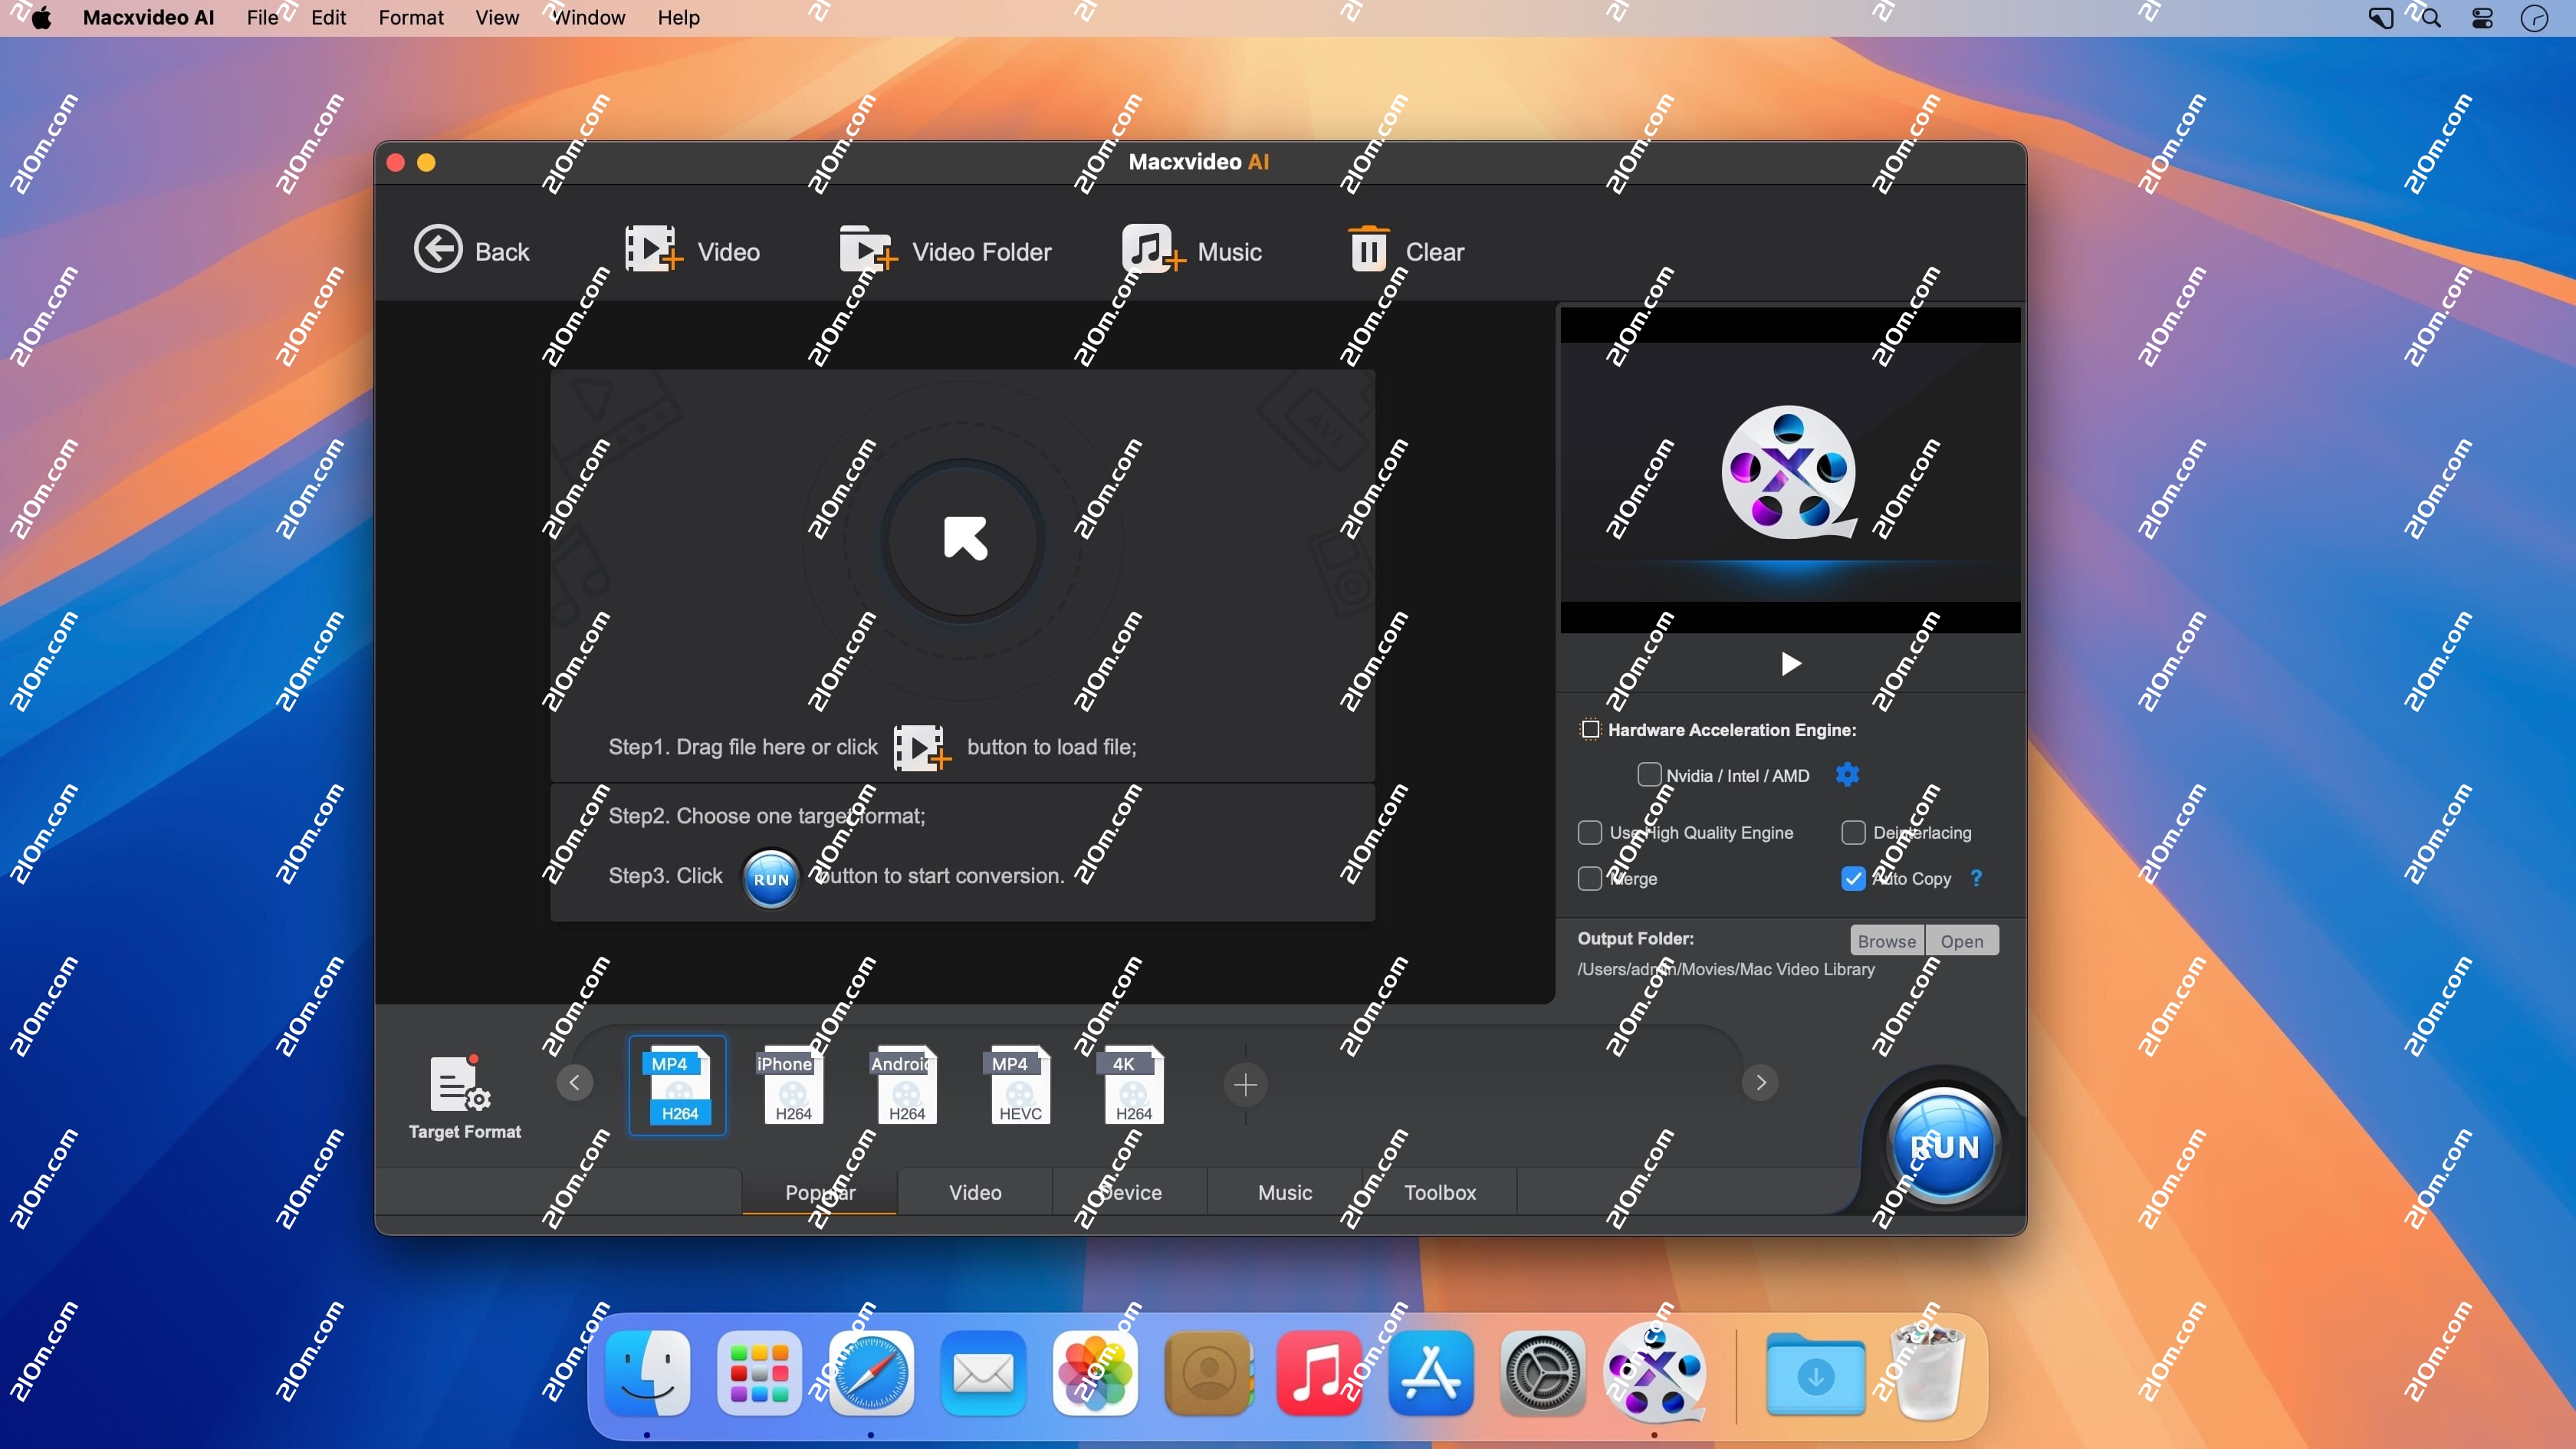Toggle the Deinterlacing option
2576x1449 pixels.
pos(1855,832)
